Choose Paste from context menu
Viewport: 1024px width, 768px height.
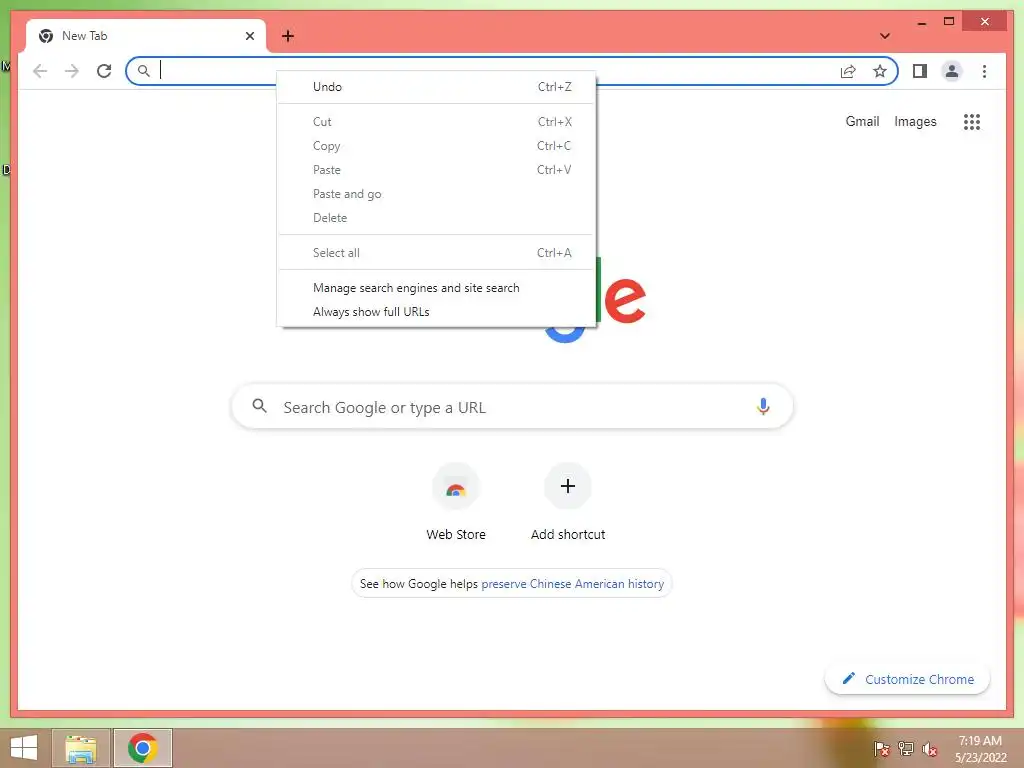click(x=436, y=170)
